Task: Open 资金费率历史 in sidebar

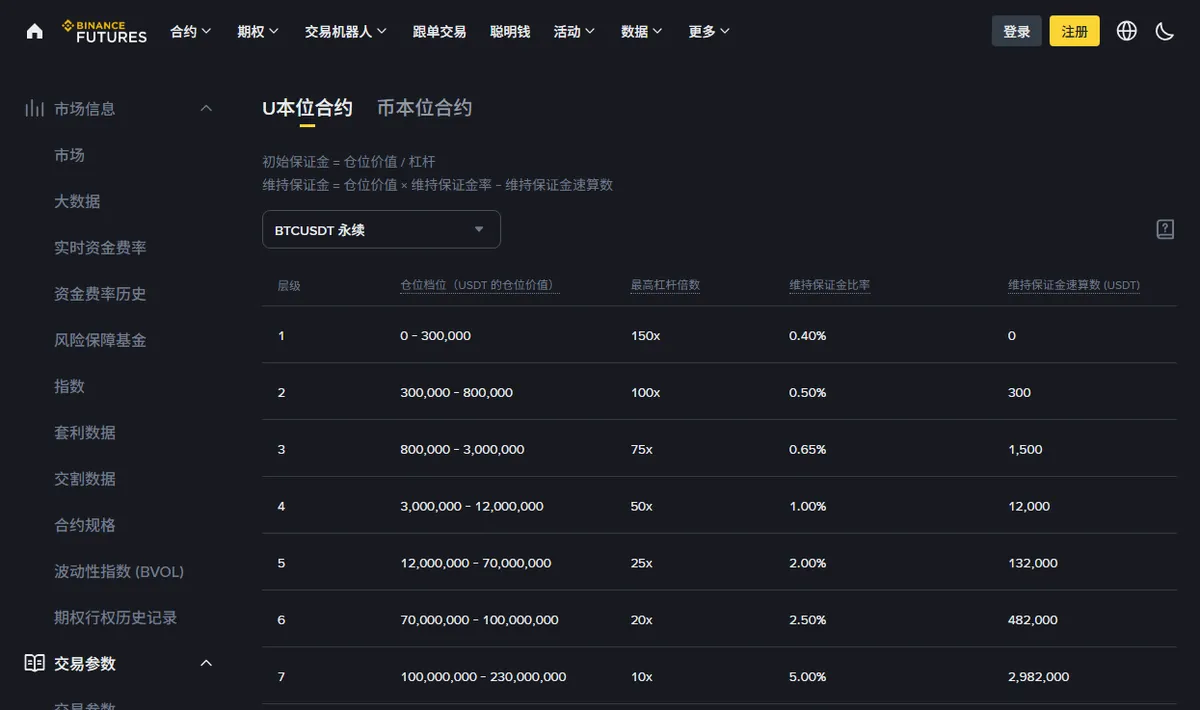Action: pos(100,294)
